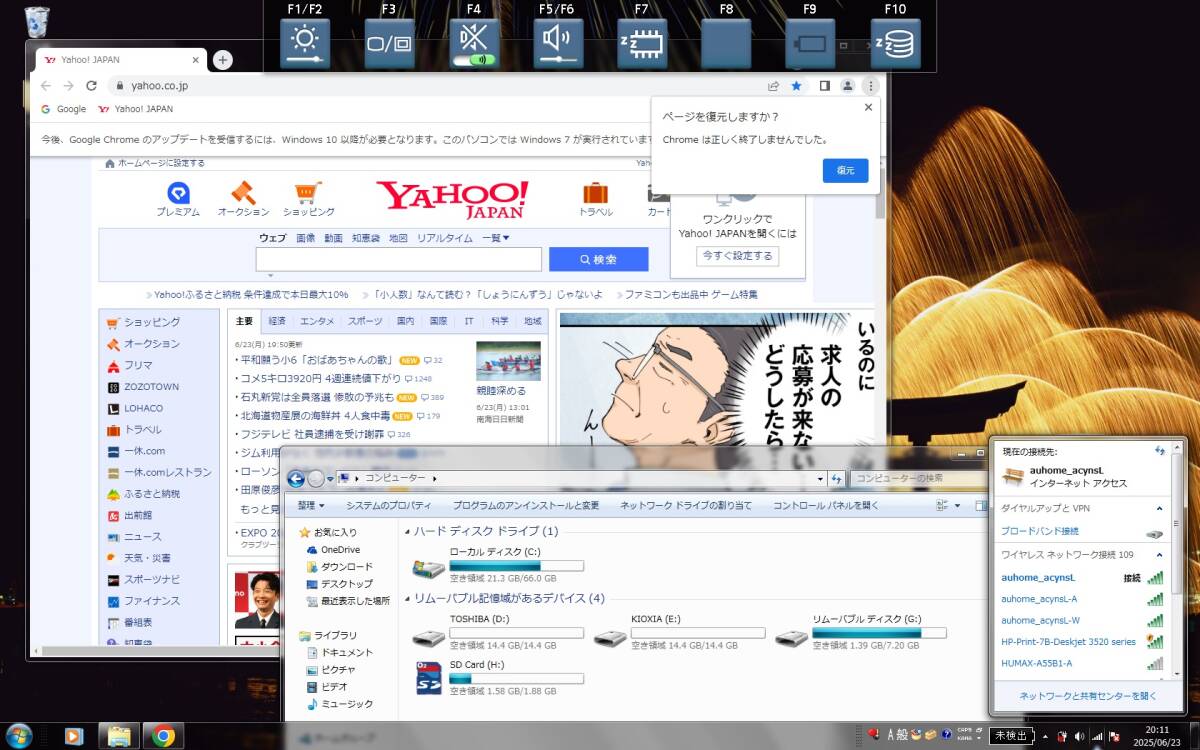
Task: Open the 整理 dropdown in Explorer
Action: (x=310, y=506)
